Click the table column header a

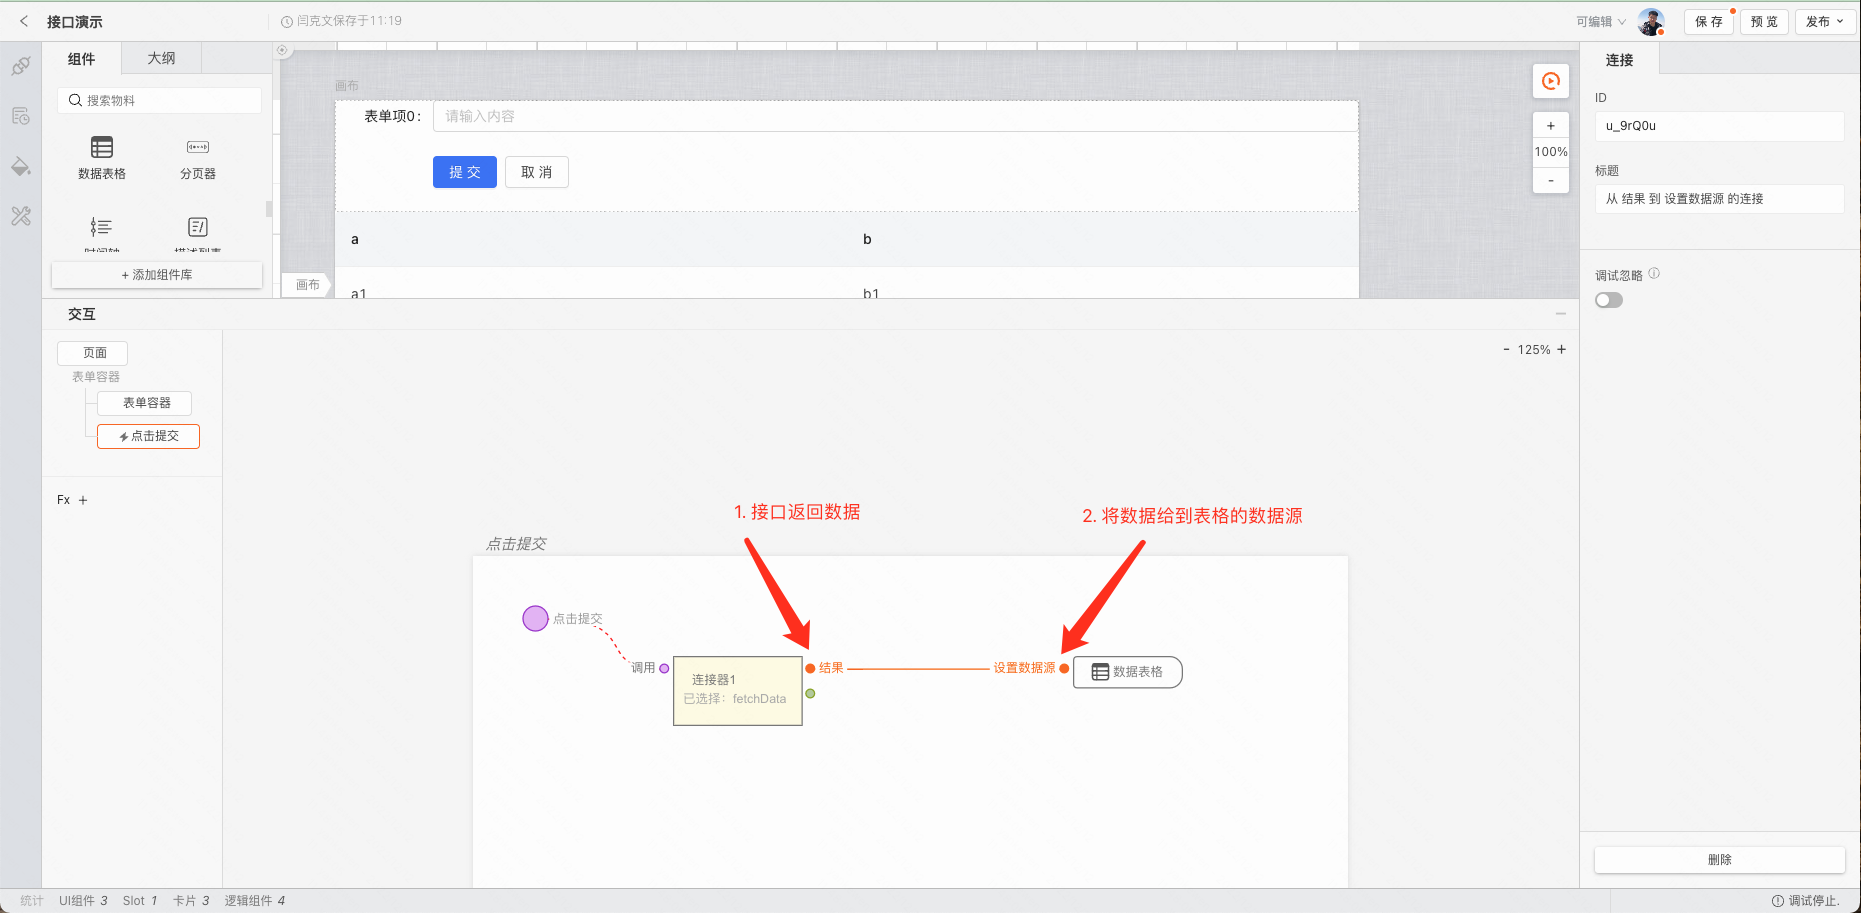(355, 239)
